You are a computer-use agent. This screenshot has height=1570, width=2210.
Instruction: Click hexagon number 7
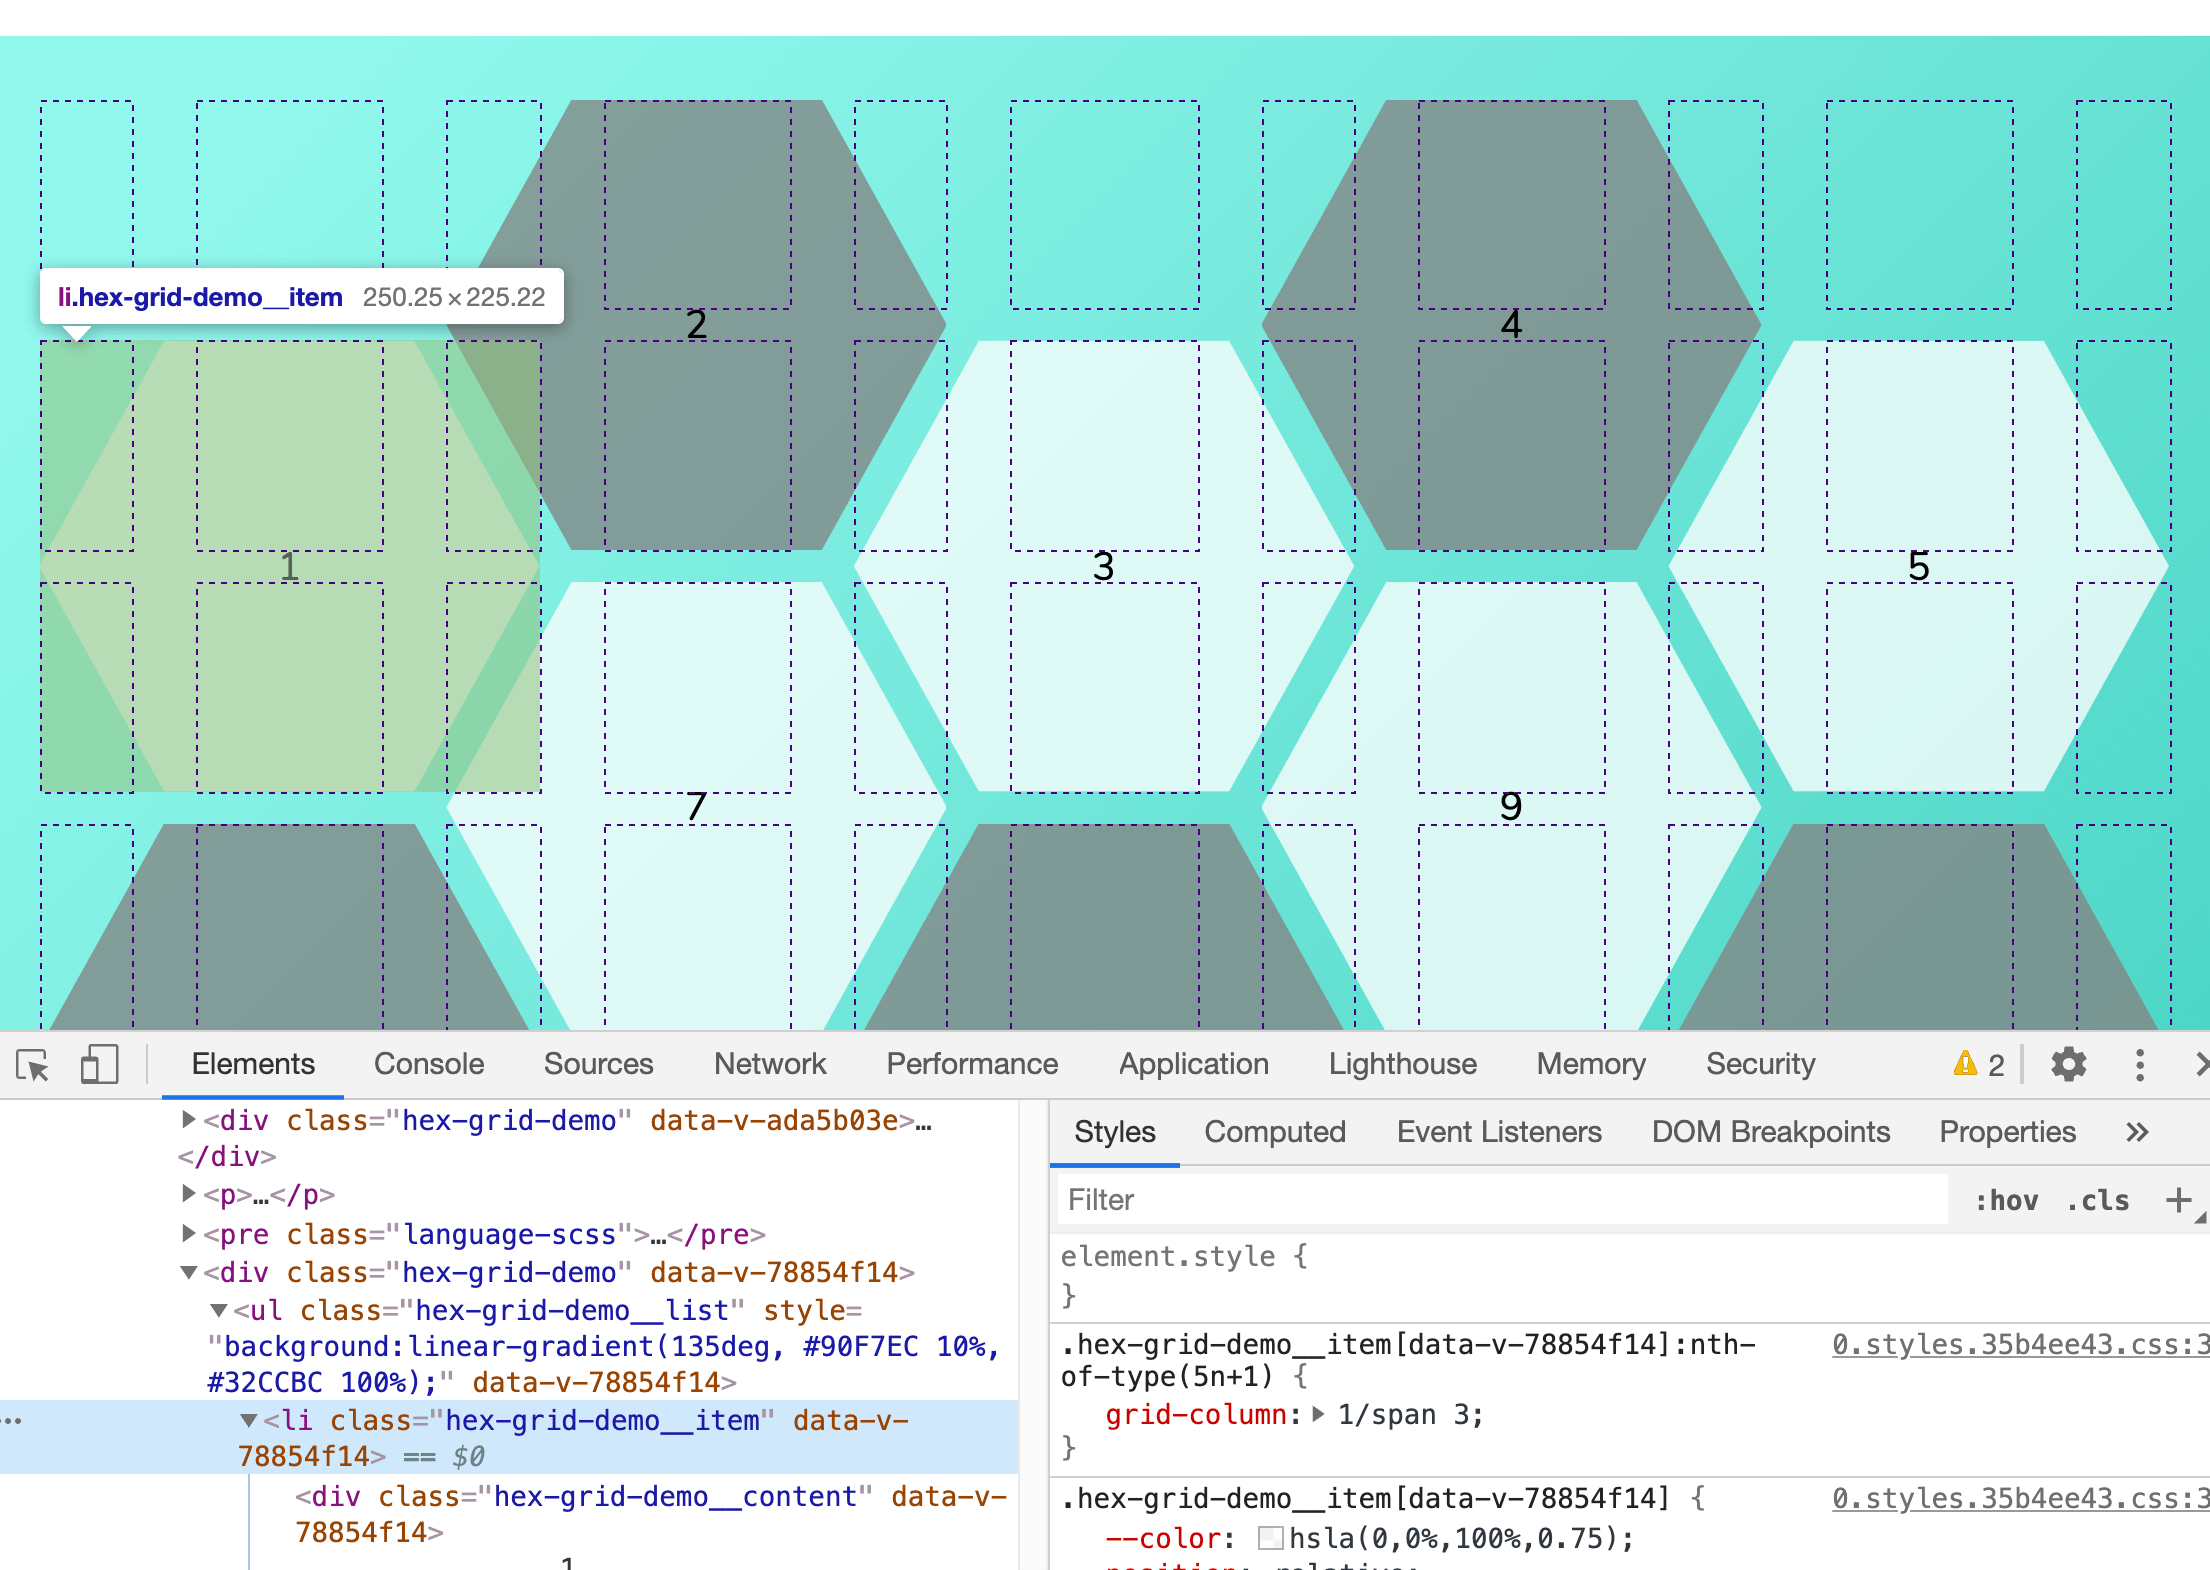pyautogui.click(x=696, y=807)
